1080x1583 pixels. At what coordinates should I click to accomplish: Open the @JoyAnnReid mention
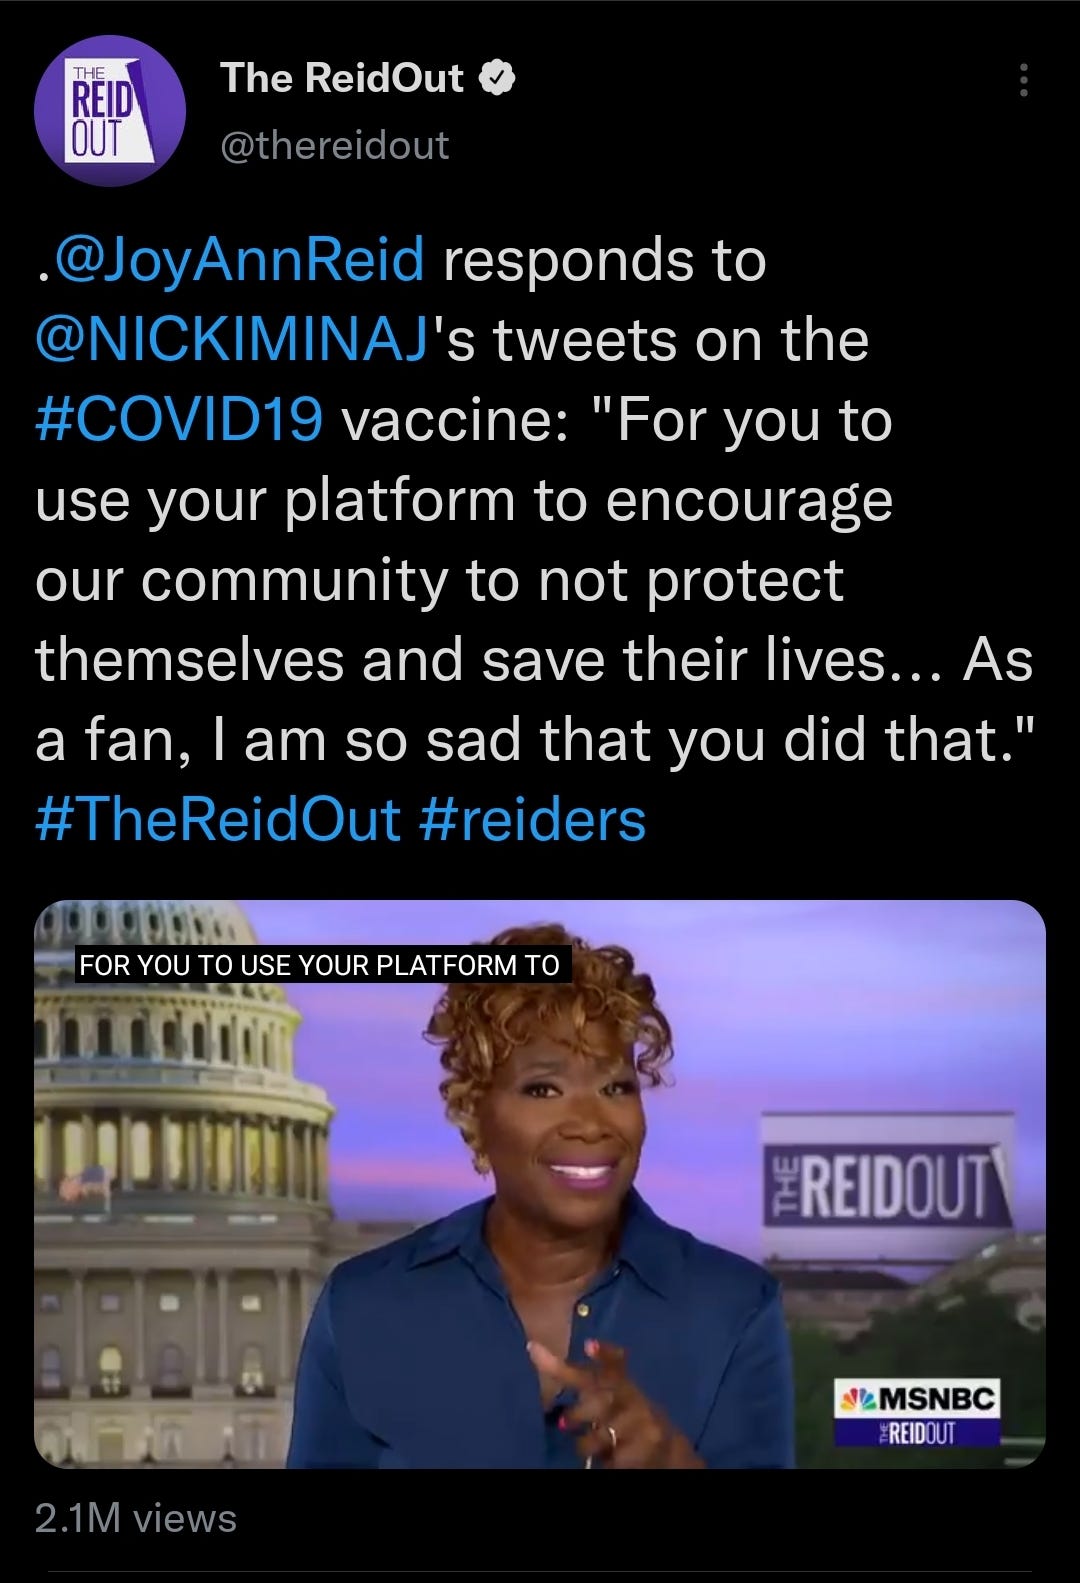[238, 262]
